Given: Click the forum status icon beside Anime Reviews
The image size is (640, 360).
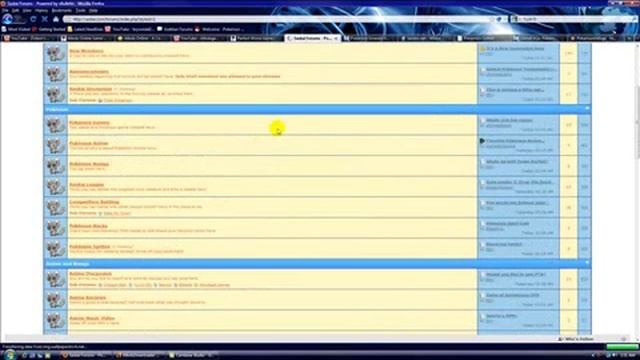Looking at the screenshot, I should [x=56, y=300].
